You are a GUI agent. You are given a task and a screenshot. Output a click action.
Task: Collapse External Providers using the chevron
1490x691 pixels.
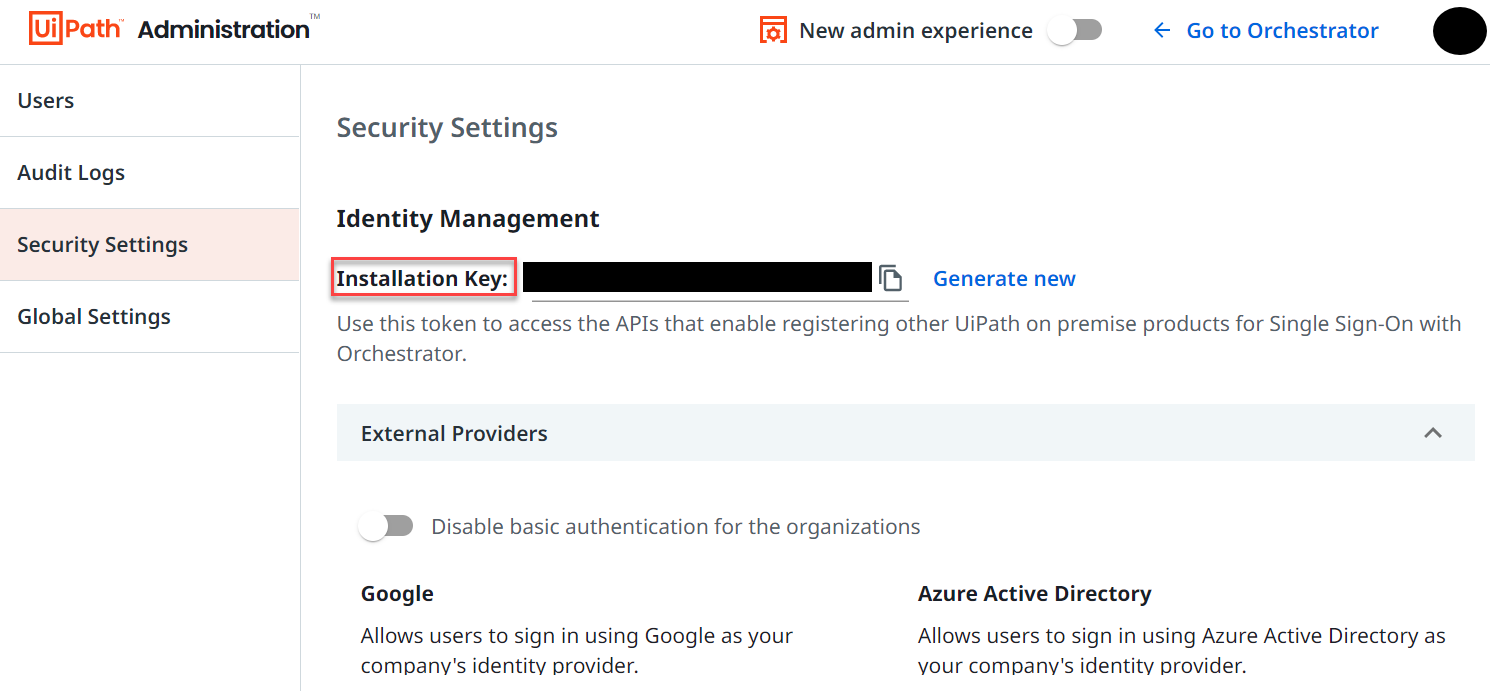(1432, 433)
